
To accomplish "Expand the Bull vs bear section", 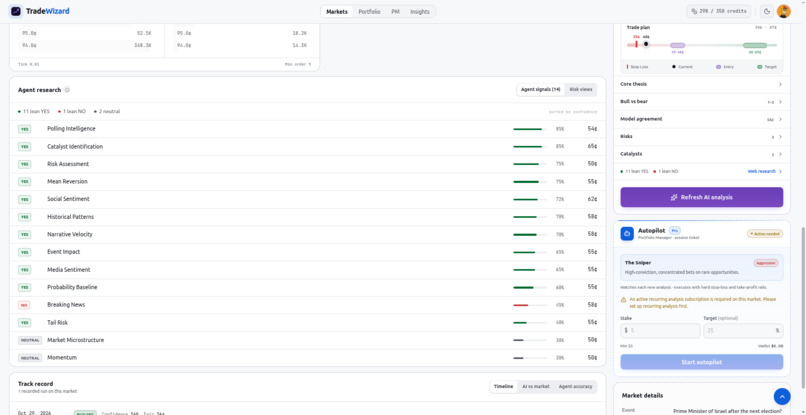I will point(702,102).
